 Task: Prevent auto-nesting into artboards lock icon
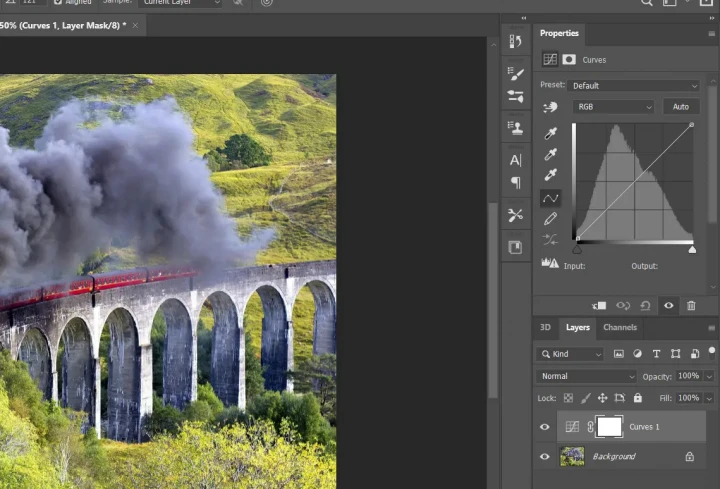(620, 398)
